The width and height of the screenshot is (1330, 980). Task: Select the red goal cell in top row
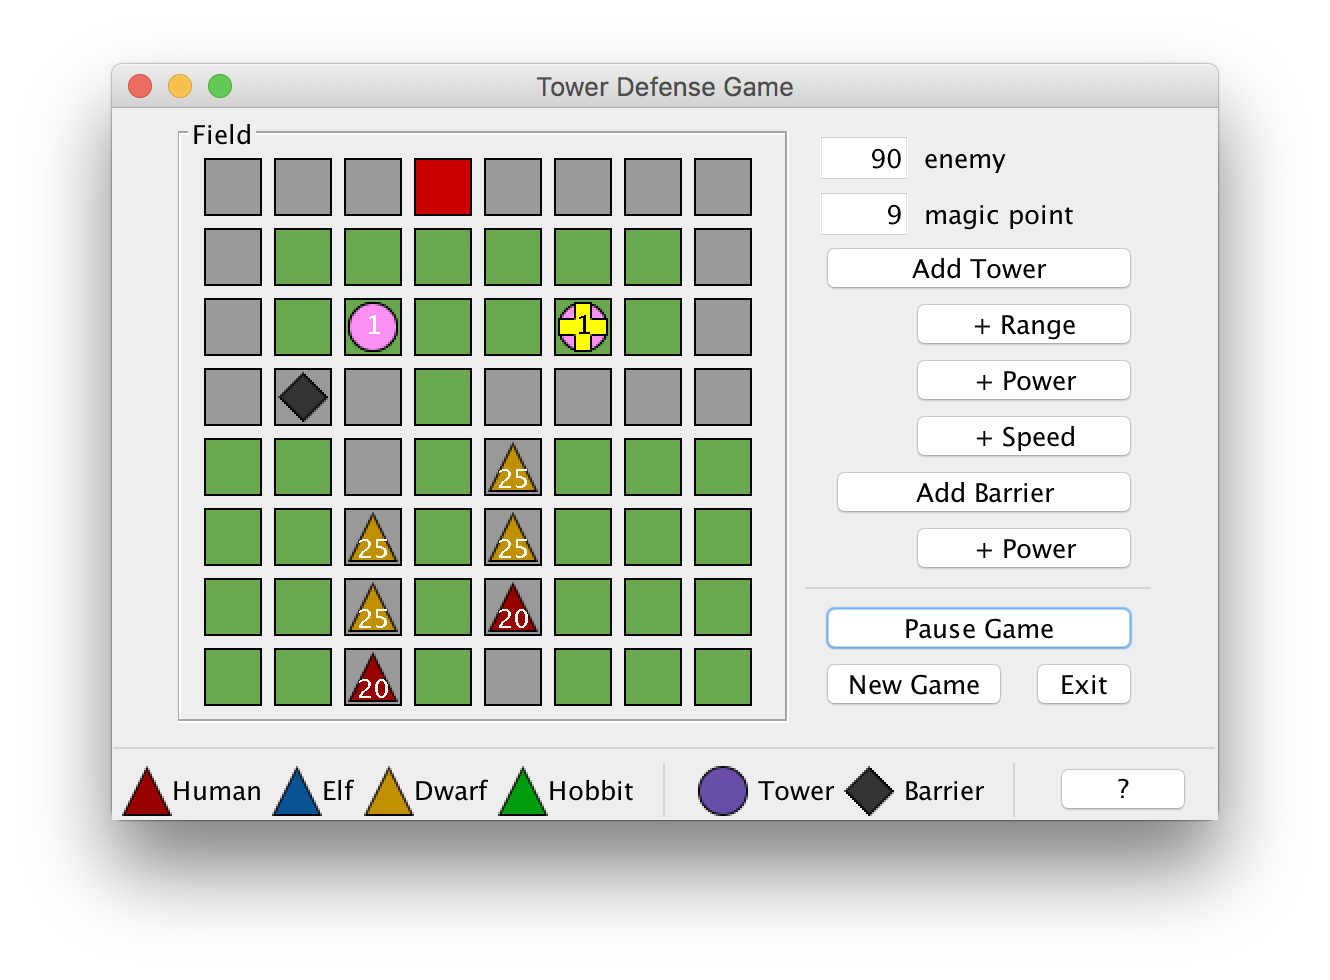(443, 187)
